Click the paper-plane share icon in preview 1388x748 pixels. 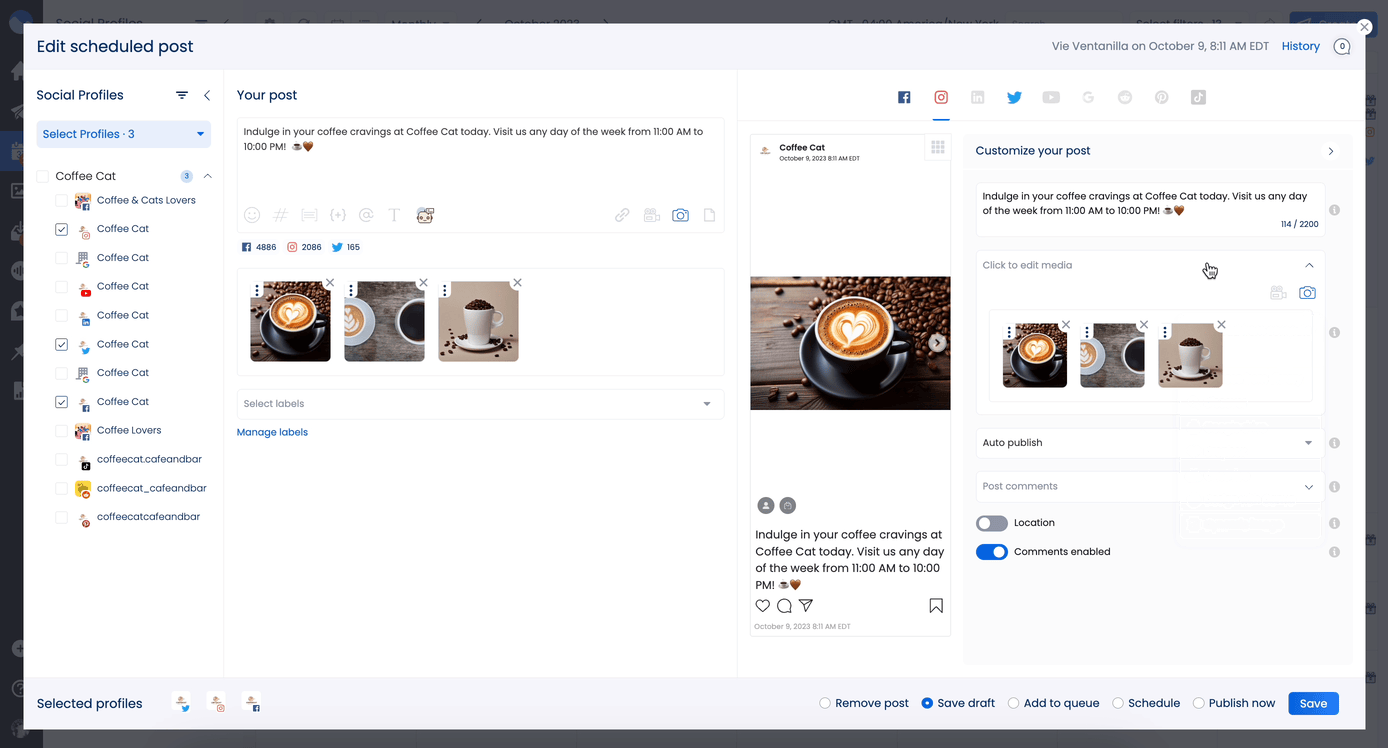[806, 605]
